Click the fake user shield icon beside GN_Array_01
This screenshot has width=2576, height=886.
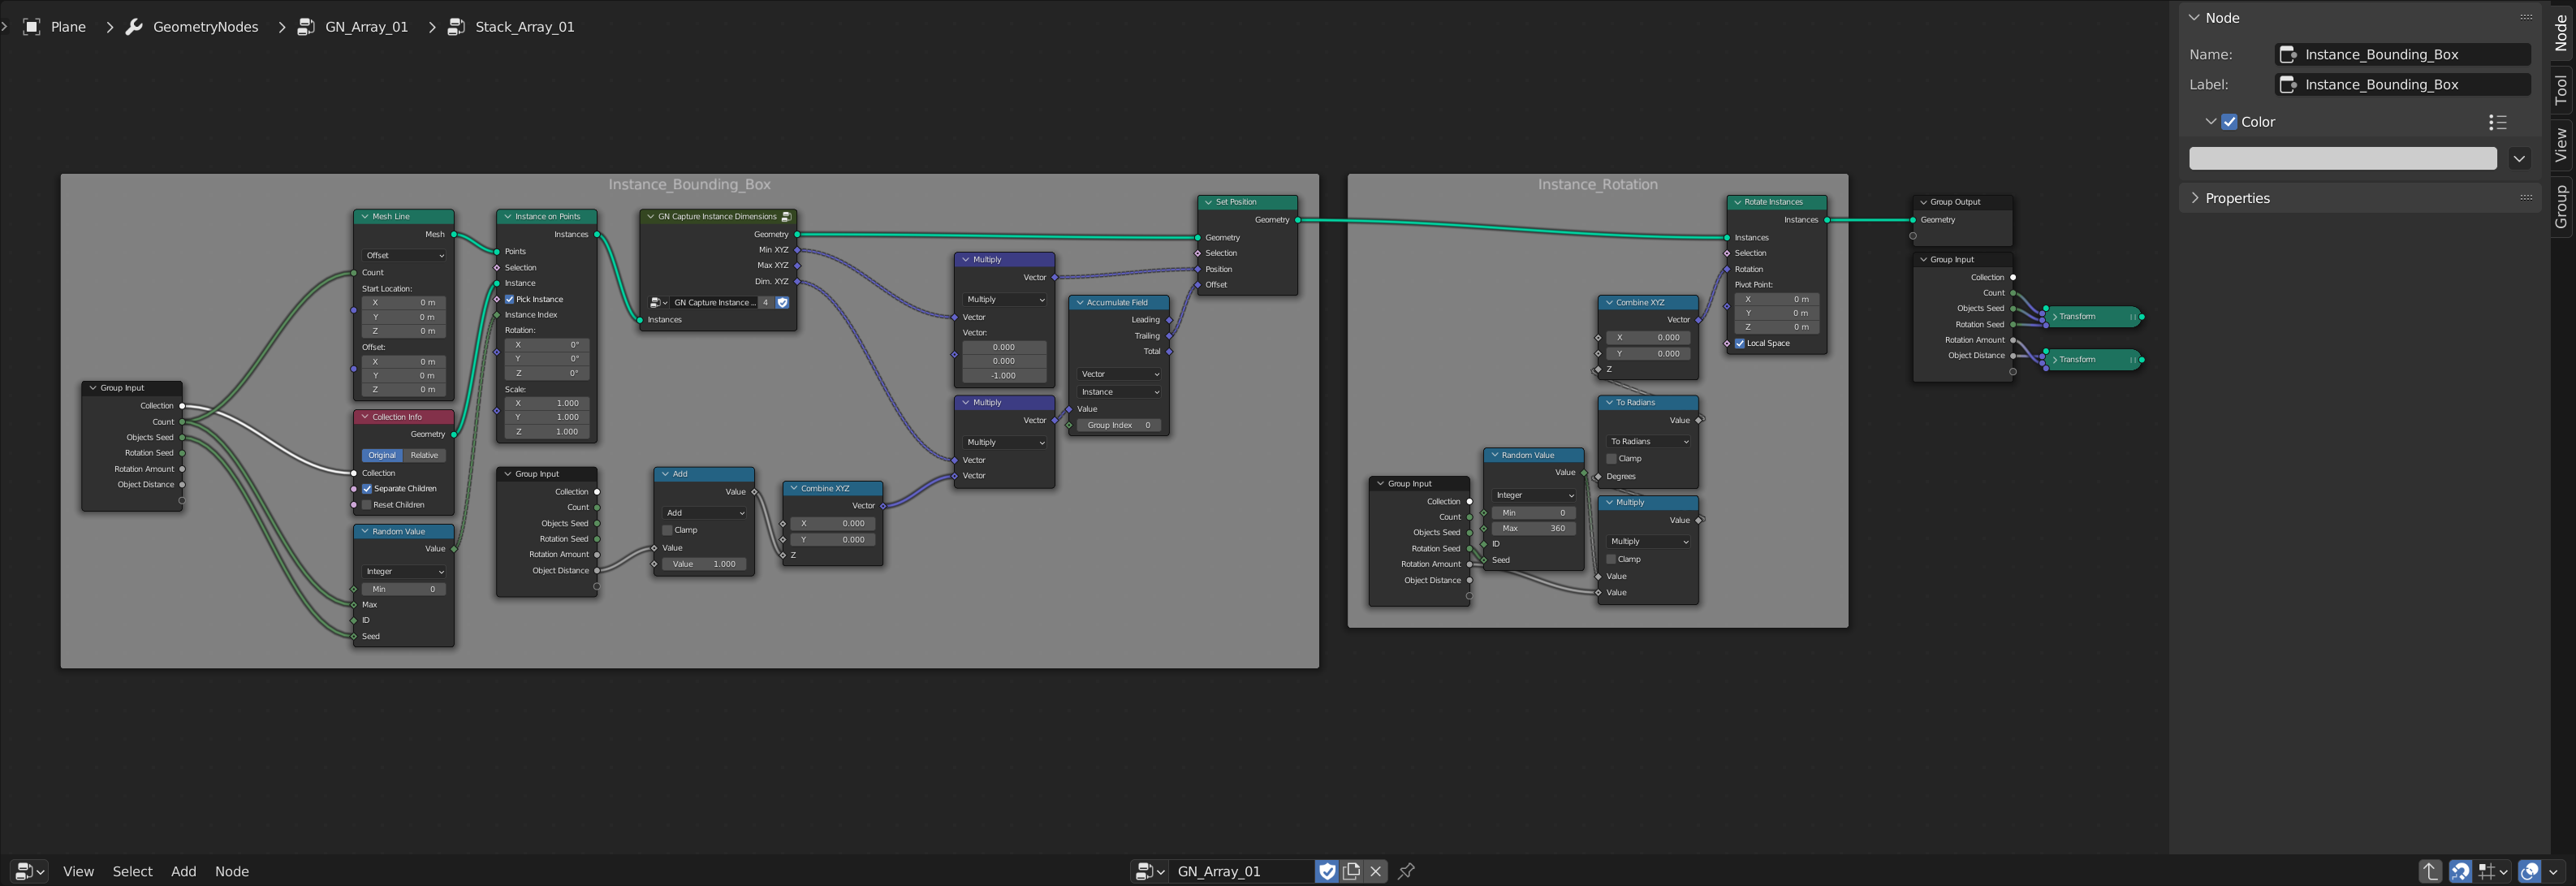click(1327, 871)
